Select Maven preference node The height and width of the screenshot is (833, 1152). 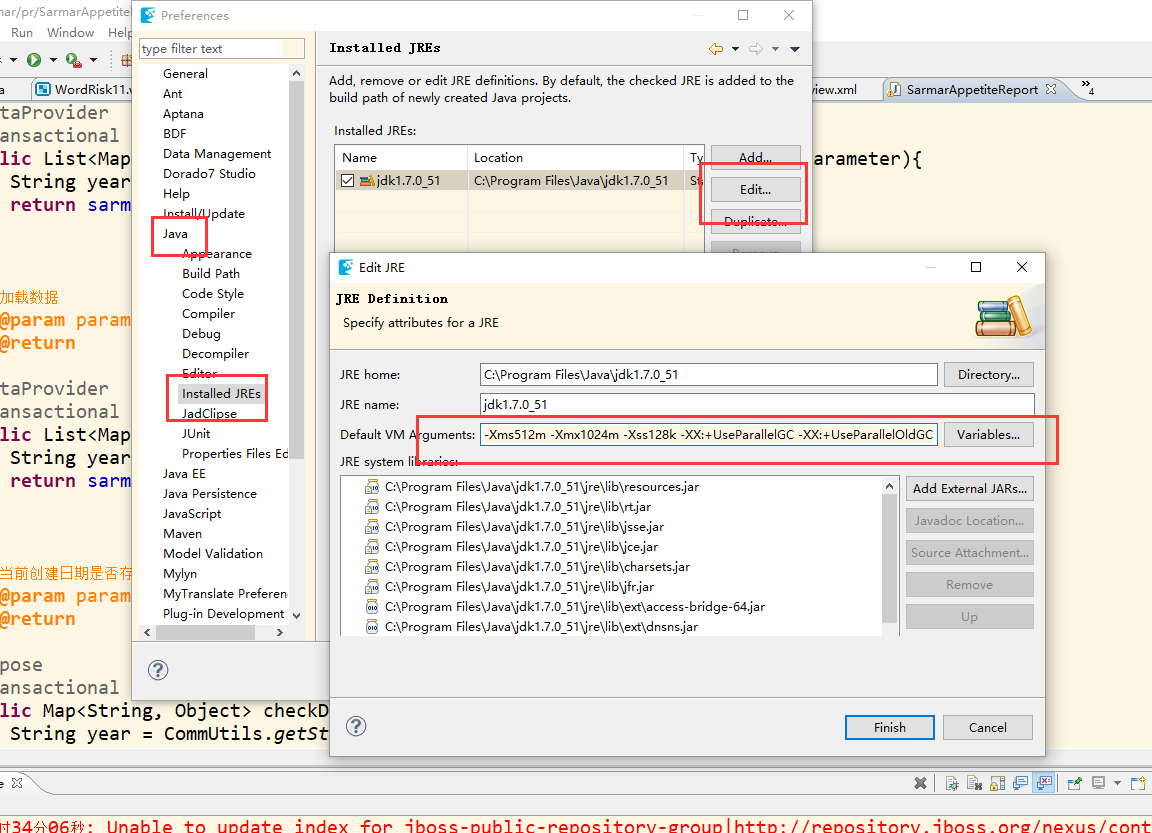click(182, 533)
